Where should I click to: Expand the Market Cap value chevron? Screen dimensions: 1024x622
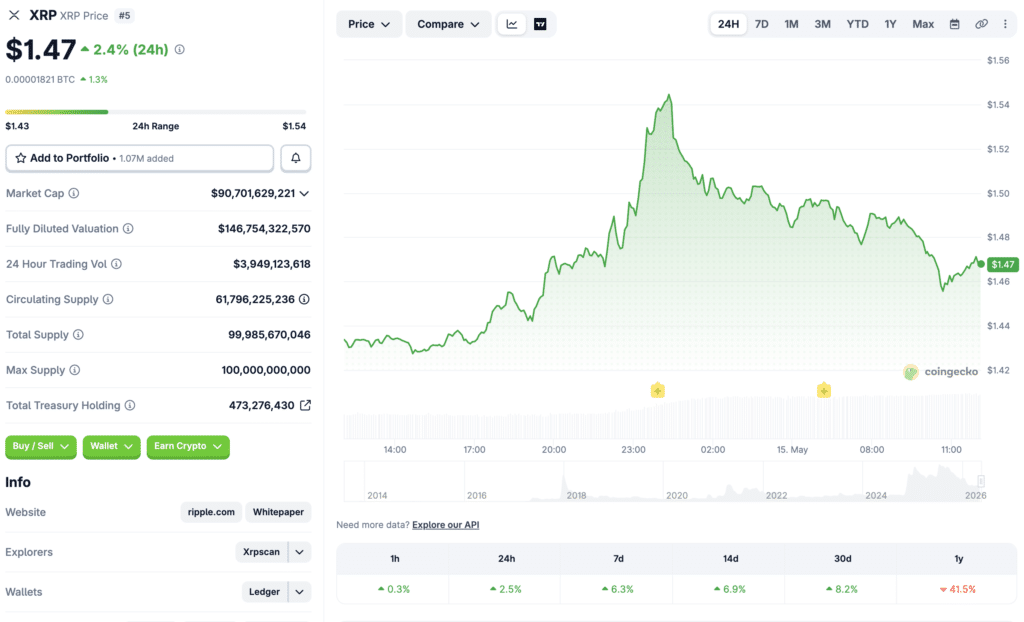pyautogui.click(x=304, y=193)
